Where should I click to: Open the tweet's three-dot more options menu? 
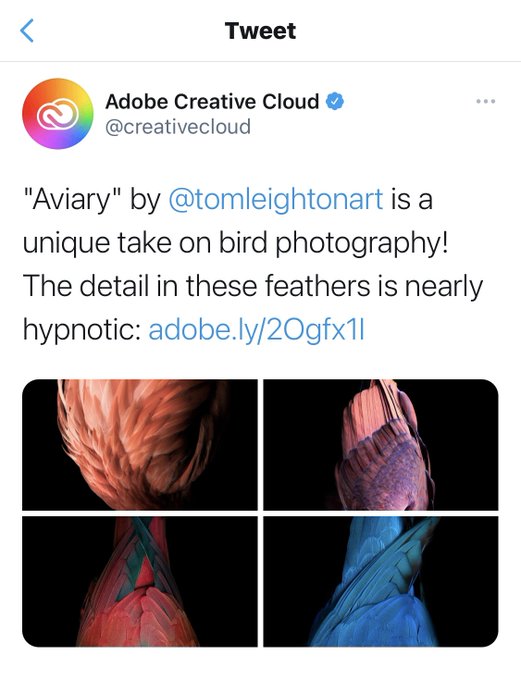pyautogui.click(x=485, y=101)
